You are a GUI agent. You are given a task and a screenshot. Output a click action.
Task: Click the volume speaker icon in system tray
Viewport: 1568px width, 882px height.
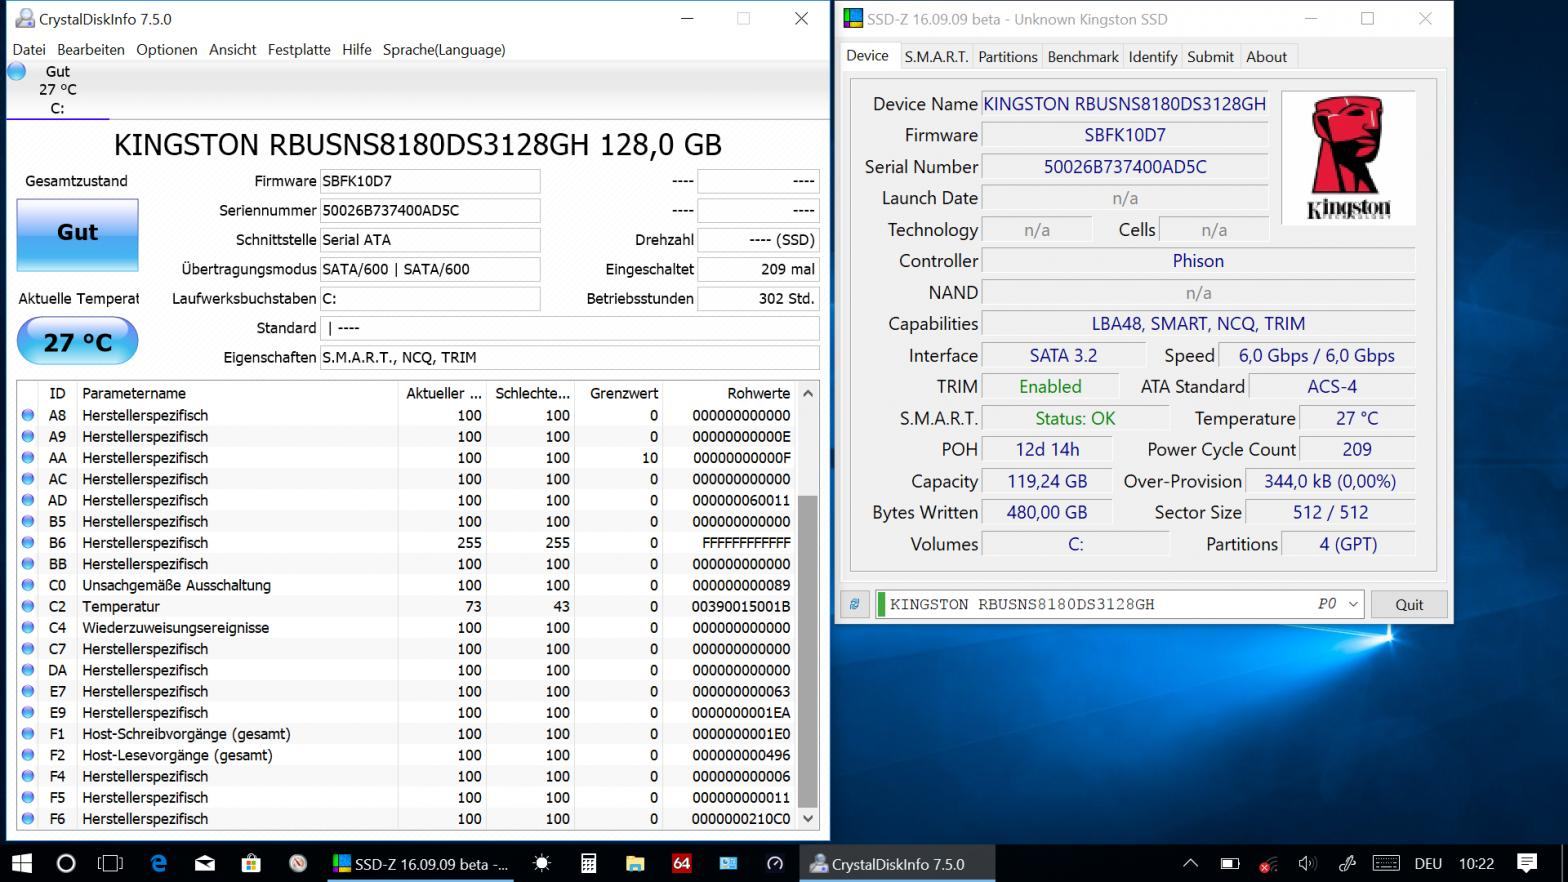(x=1306, y=863)
